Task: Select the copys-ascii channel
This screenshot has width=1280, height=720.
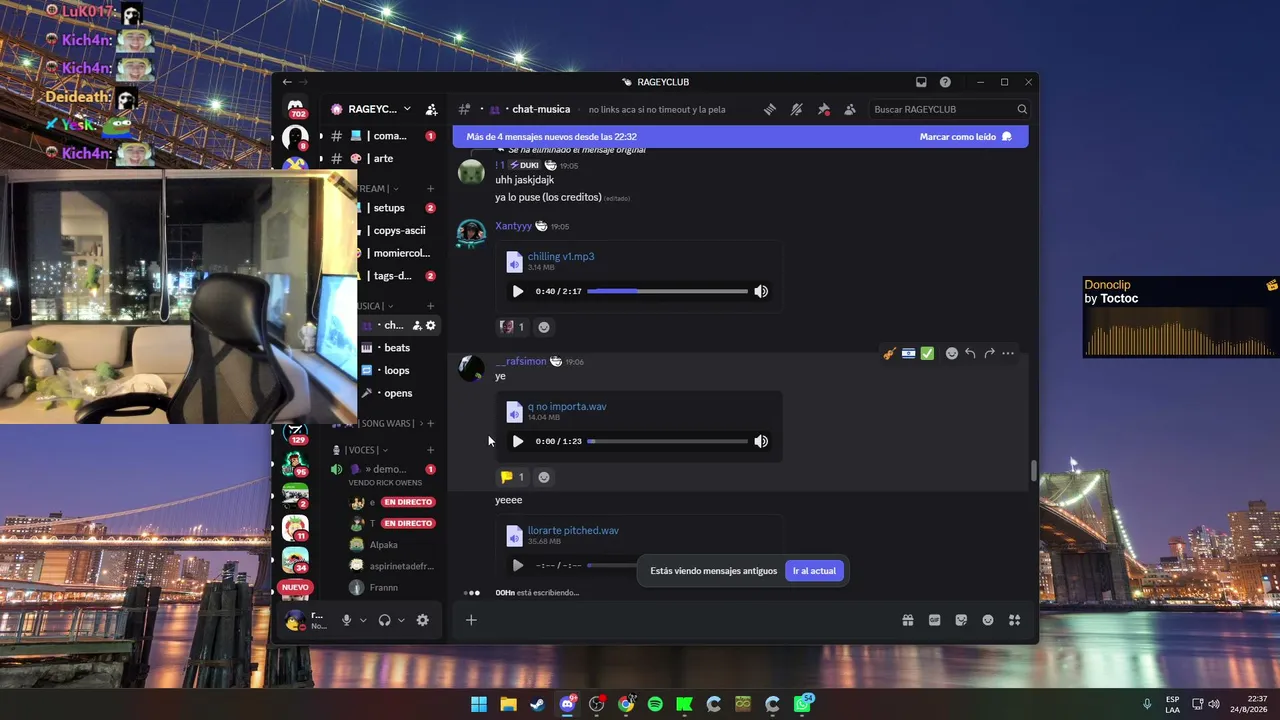Action: click(x=398, y=230)
